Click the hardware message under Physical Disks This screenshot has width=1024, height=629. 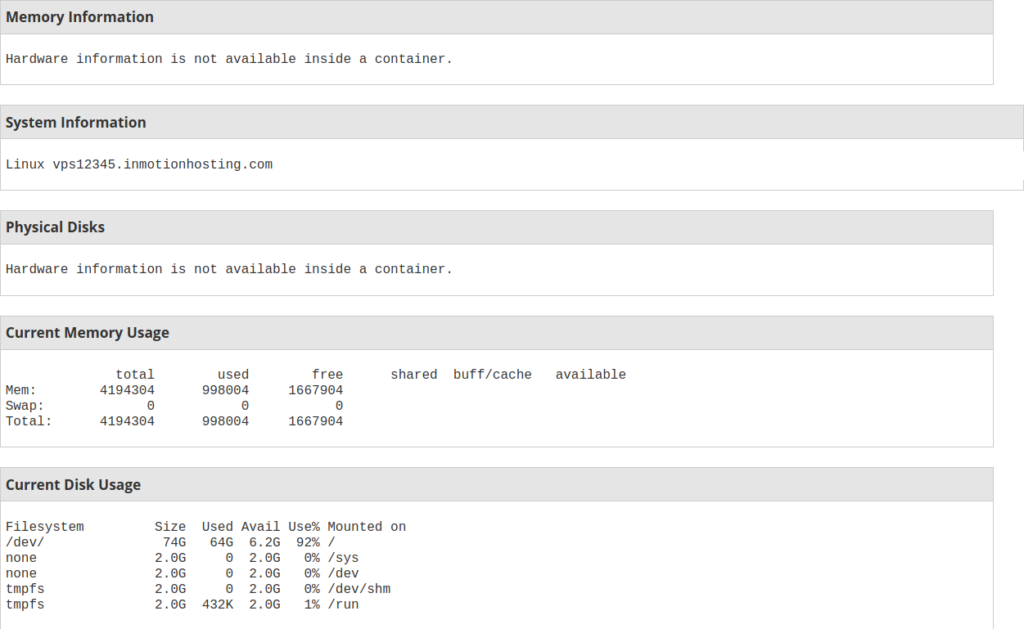(229, 269)
